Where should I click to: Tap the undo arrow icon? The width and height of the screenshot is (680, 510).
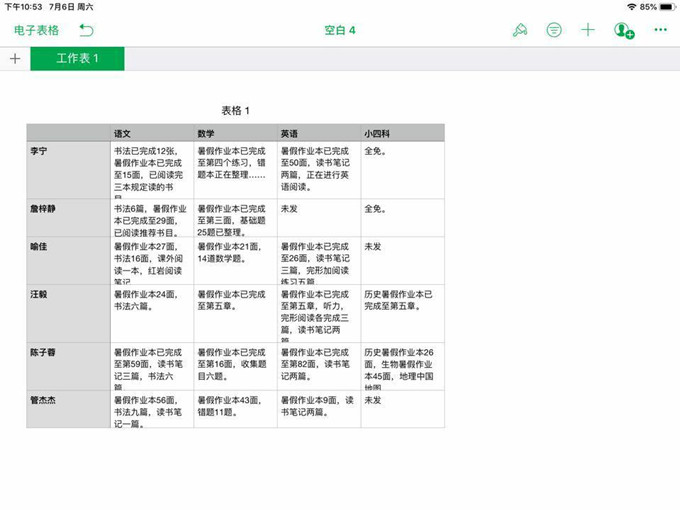coord(86,30)
